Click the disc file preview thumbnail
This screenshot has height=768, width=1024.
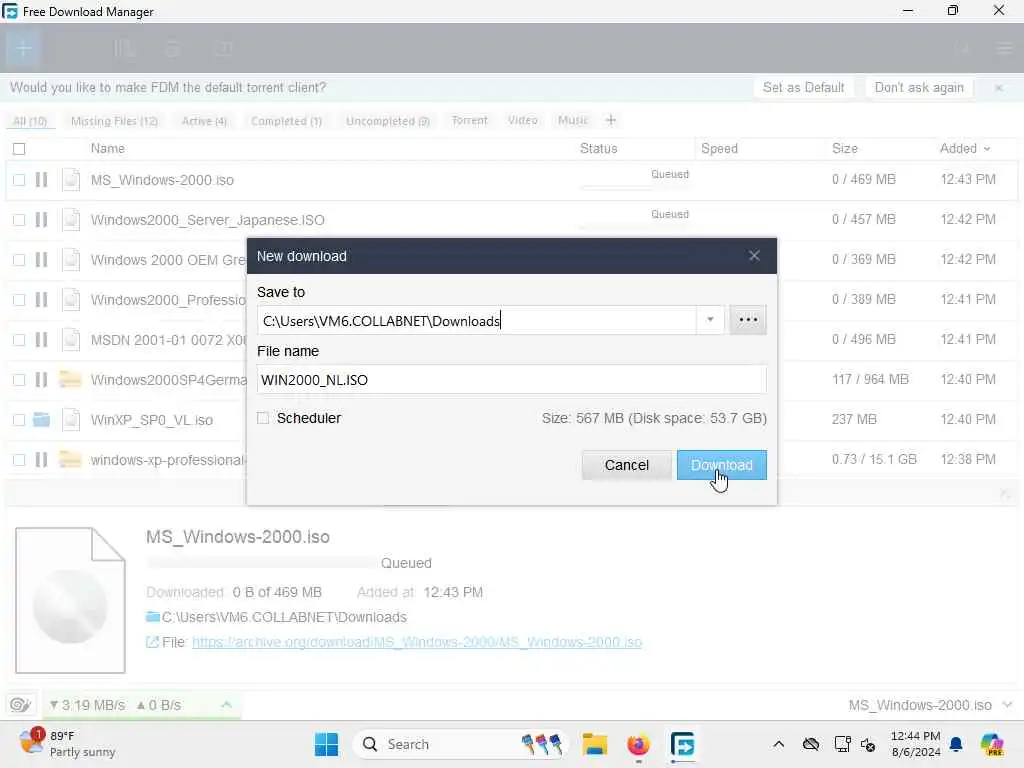[71, 600]
